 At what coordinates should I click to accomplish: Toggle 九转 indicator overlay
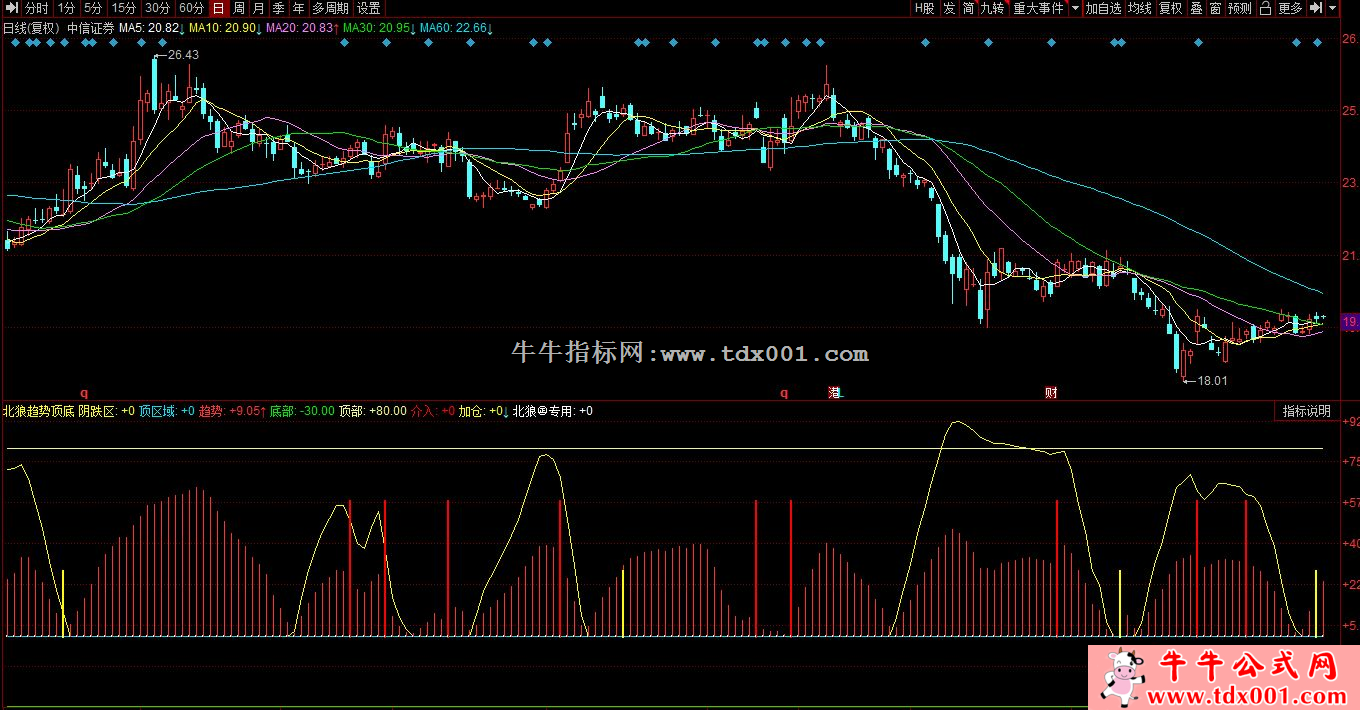(991, 8)
